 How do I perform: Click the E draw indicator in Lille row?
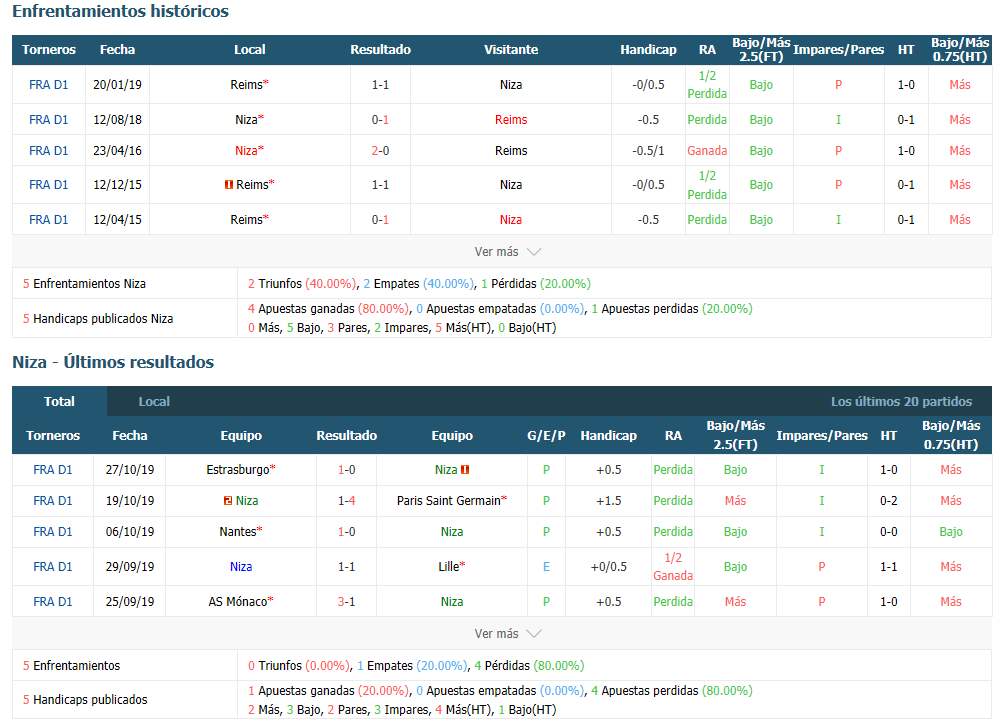pyautogui.click(x=546, y=567)
